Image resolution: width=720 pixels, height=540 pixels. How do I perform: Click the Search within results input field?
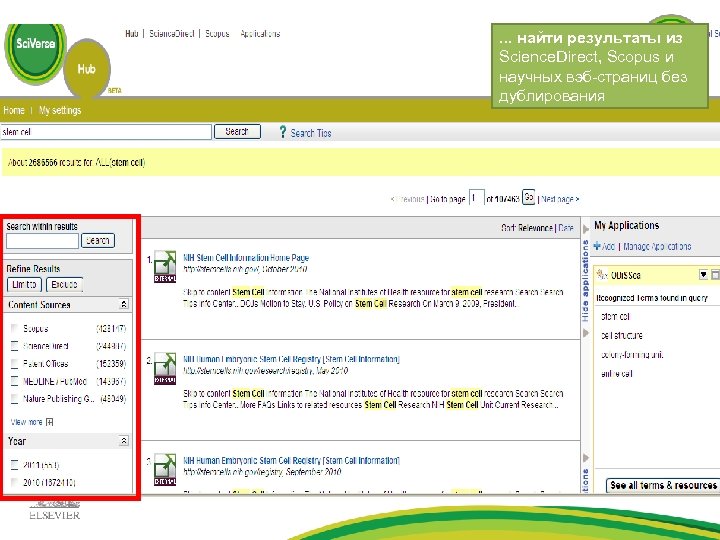42,241
